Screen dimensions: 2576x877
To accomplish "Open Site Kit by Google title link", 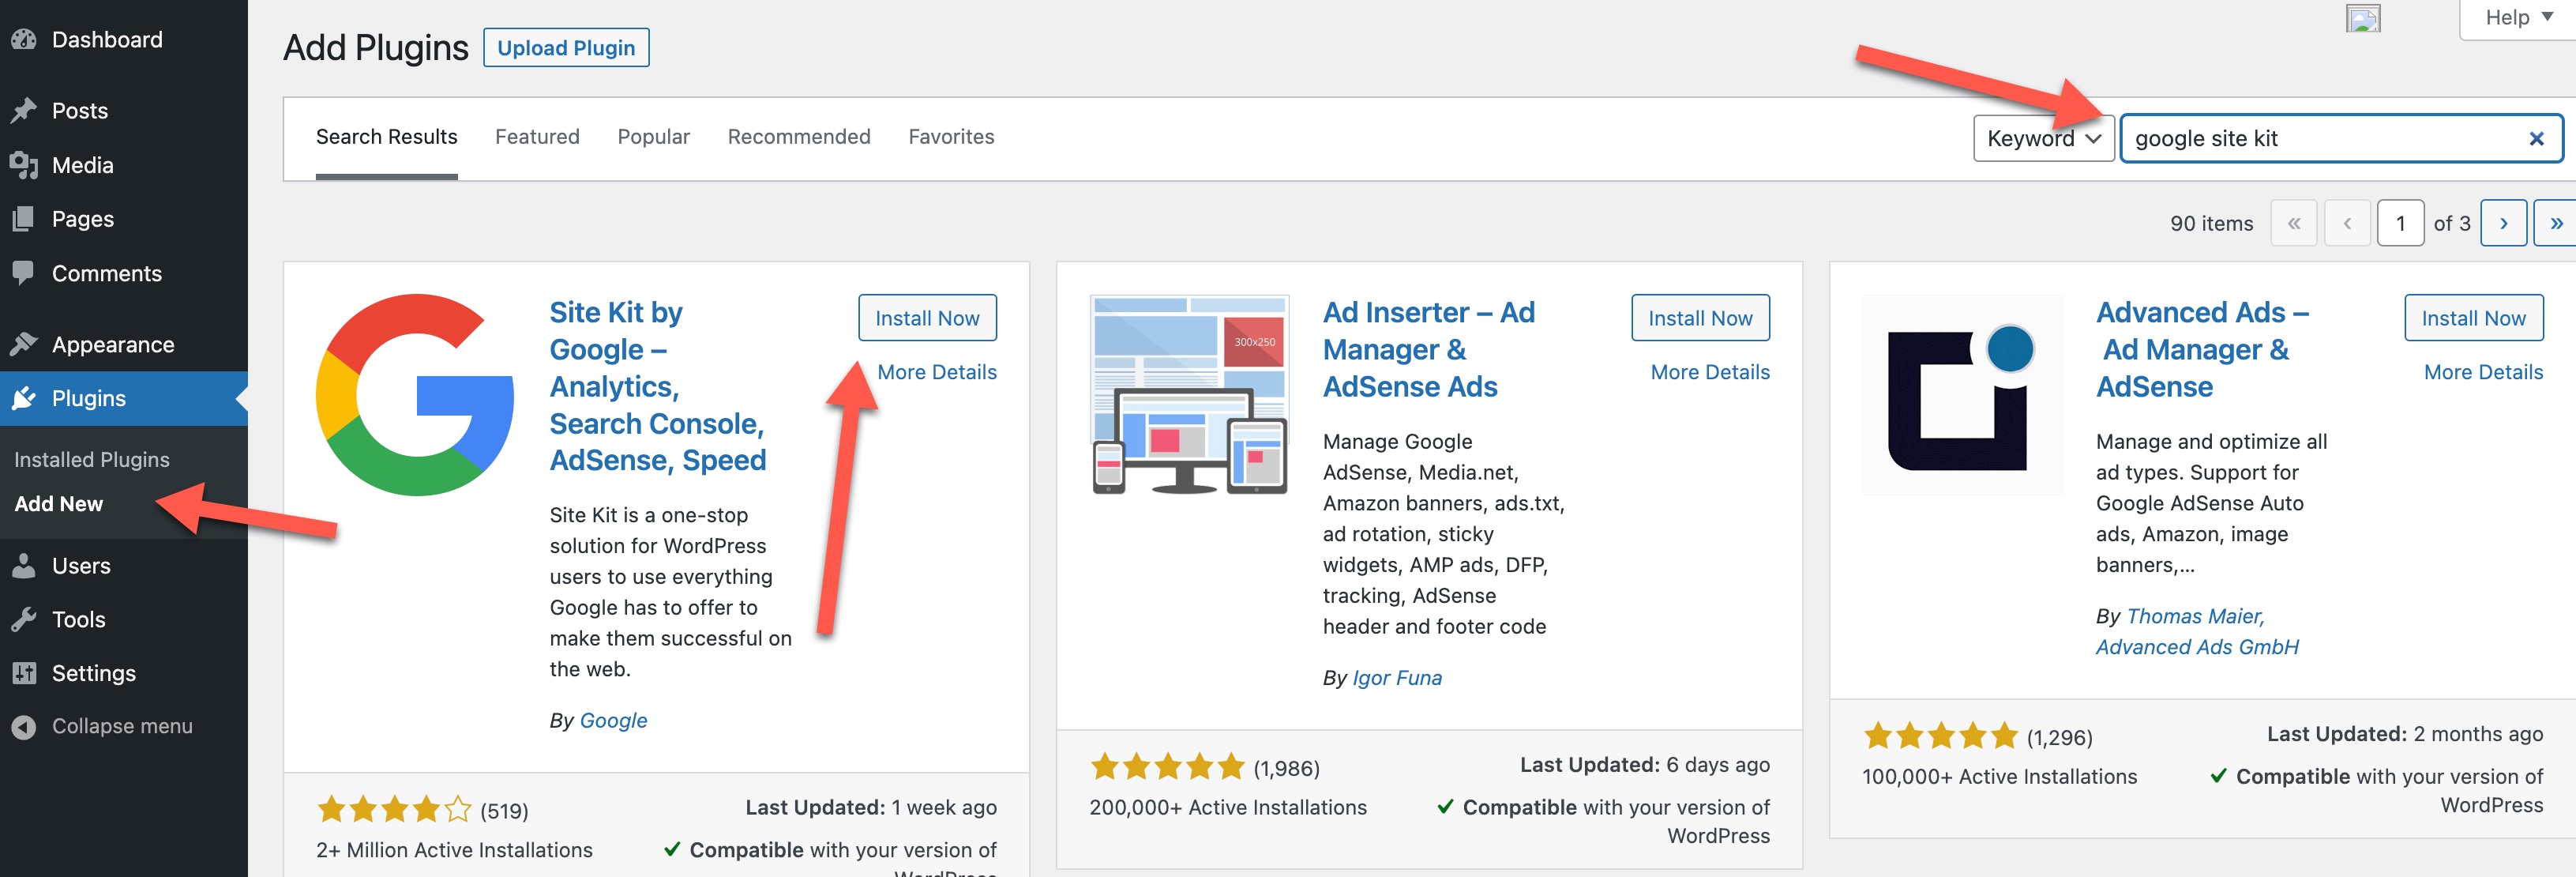I will pyautogui.click(x=657, y=386).
